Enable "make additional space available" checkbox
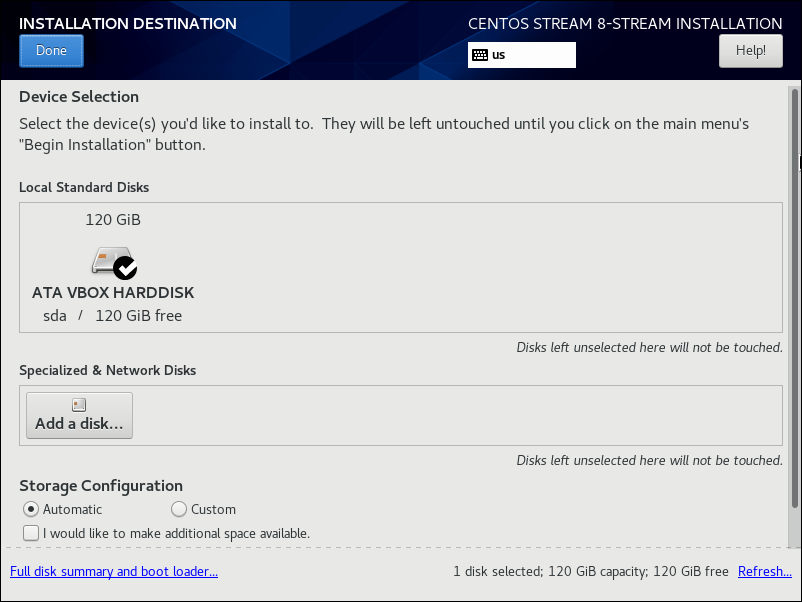This screenshot has width=802, height=602. [31, 533]
